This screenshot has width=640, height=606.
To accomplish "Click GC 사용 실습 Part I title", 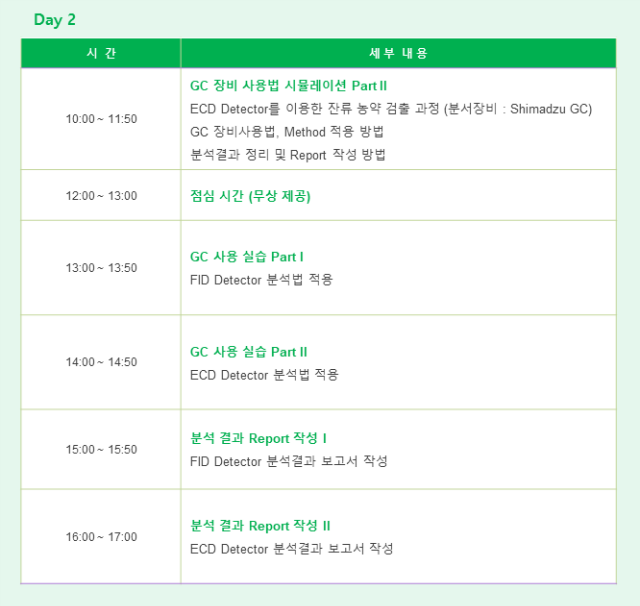I will (247, 257).
